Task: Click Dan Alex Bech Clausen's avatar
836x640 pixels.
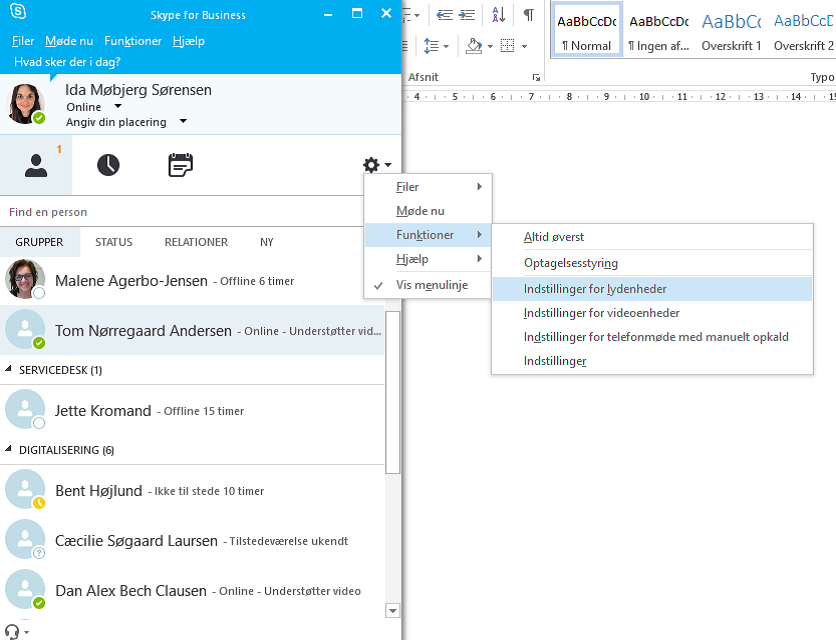Action: tap(25, 589)
